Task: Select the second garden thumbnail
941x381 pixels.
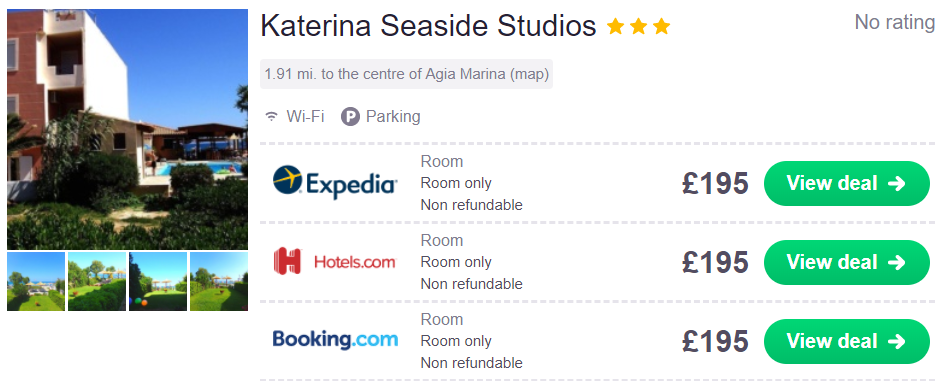Action: pos(97,281)
